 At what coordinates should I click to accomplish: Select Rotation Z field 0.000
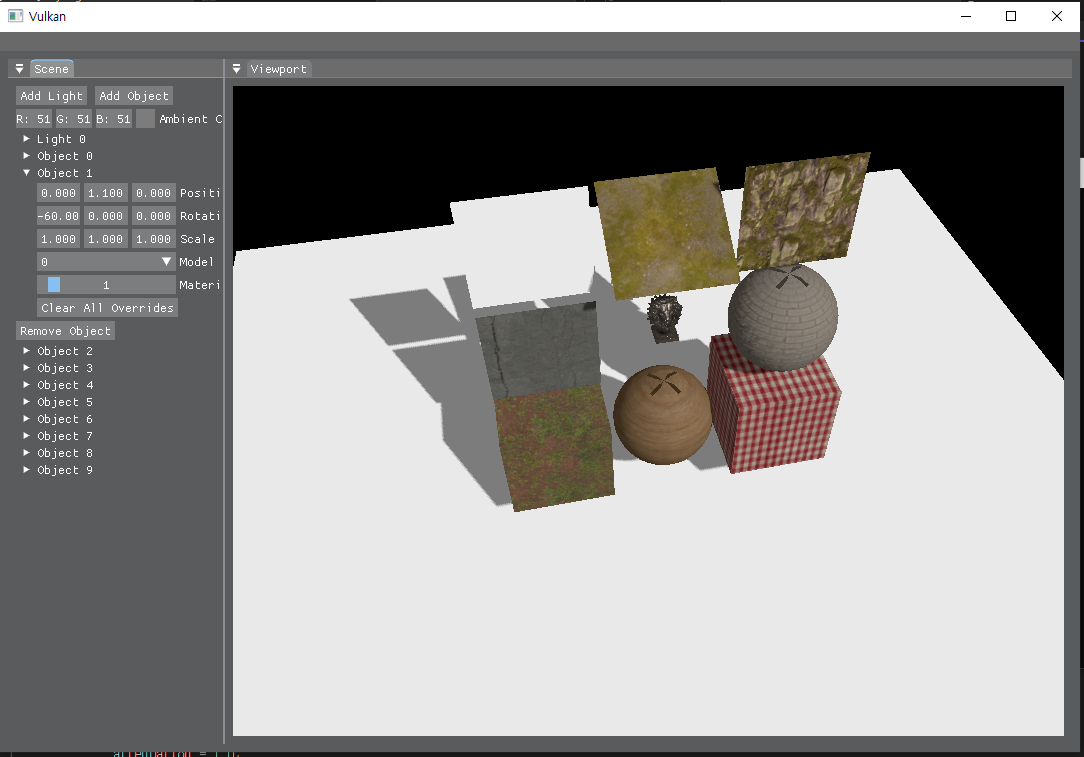coord(153,216)
